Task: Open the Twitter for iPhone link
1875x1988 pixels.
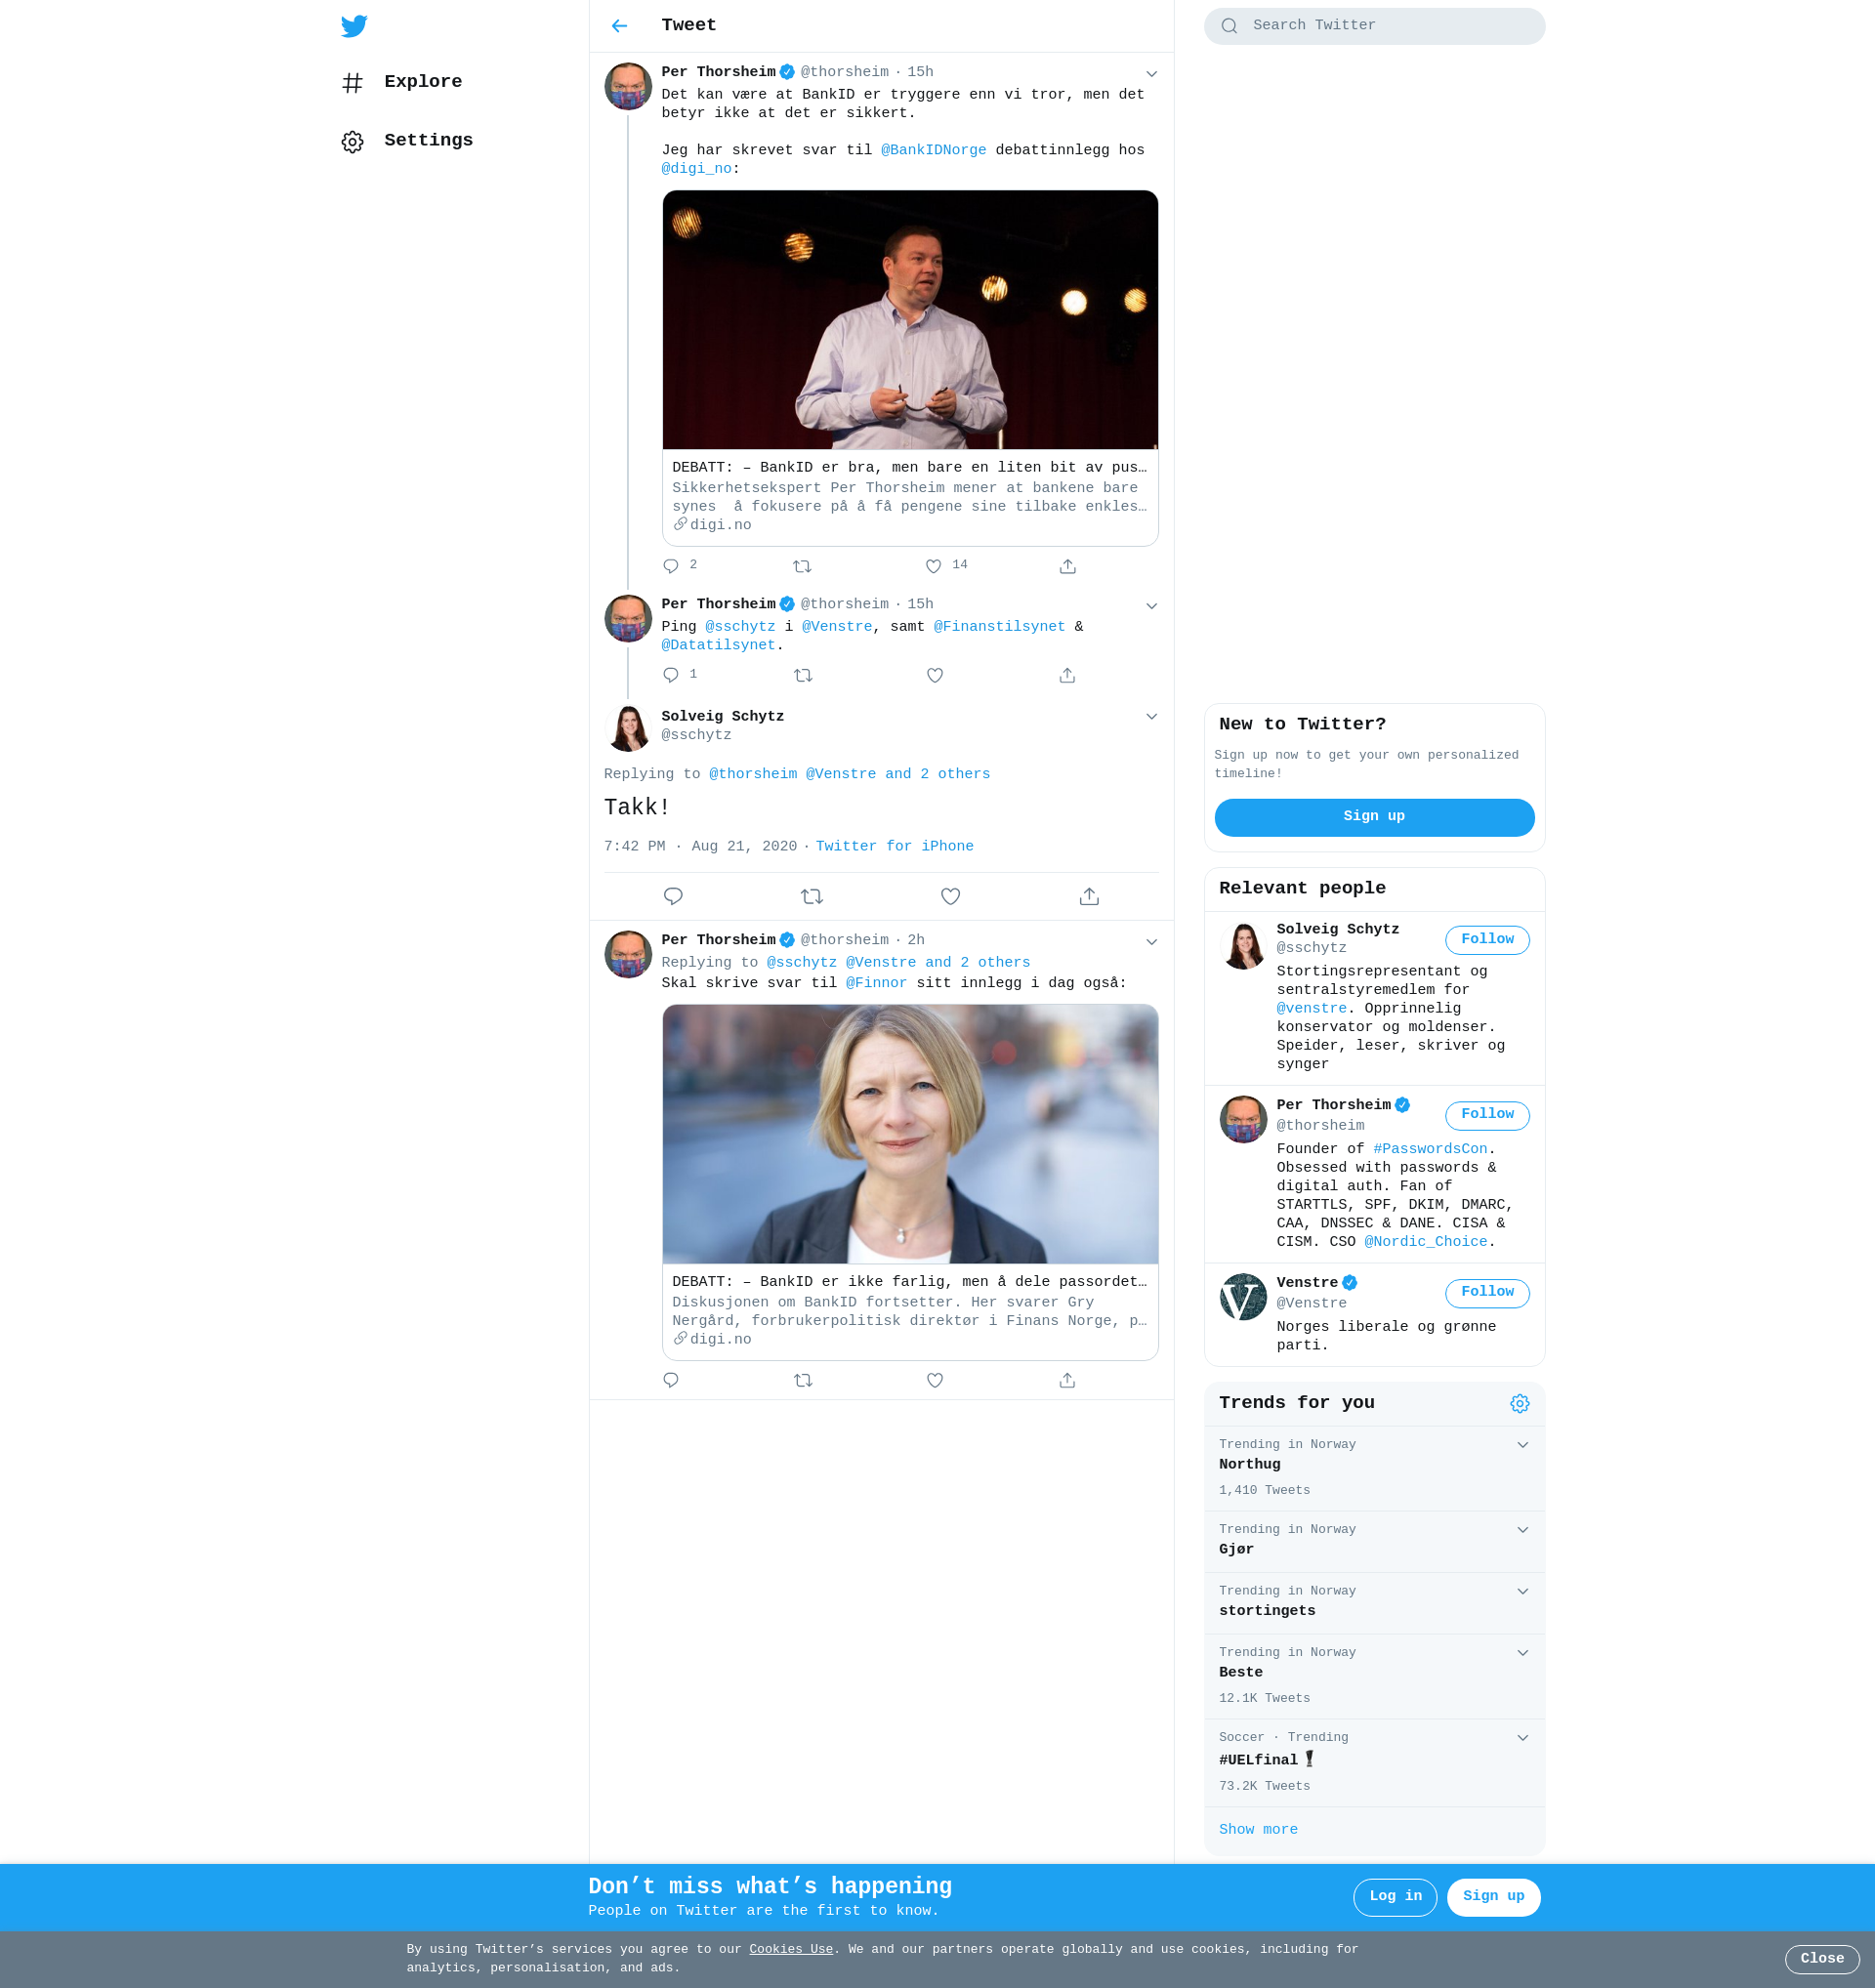Action: [x=894, y=846]
